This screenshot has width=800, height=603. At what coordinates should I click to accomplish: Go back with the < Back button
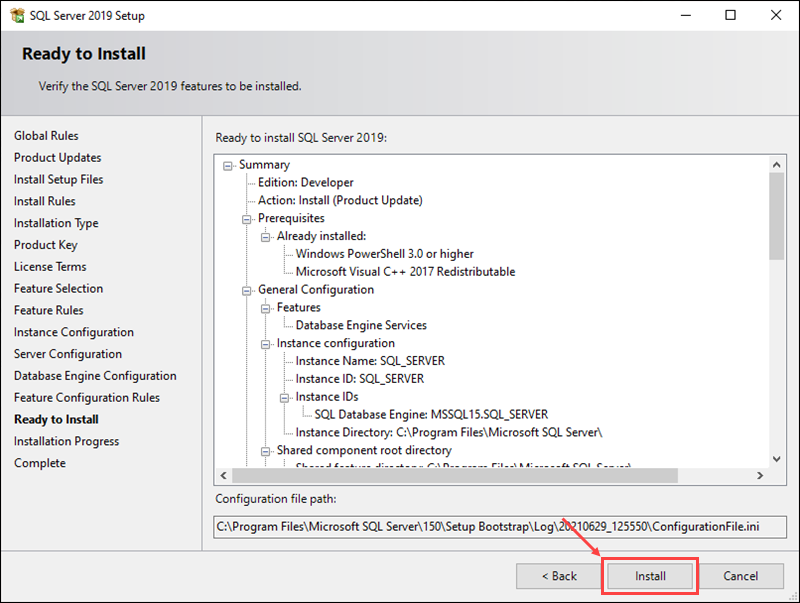pos(559,576)
